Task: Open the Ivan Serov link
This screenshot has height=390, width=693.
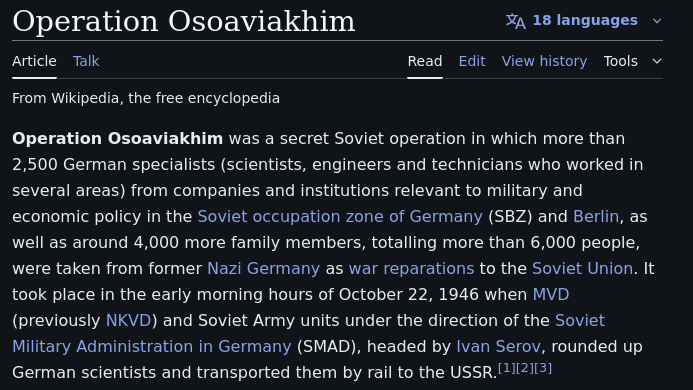Action: 498,347
